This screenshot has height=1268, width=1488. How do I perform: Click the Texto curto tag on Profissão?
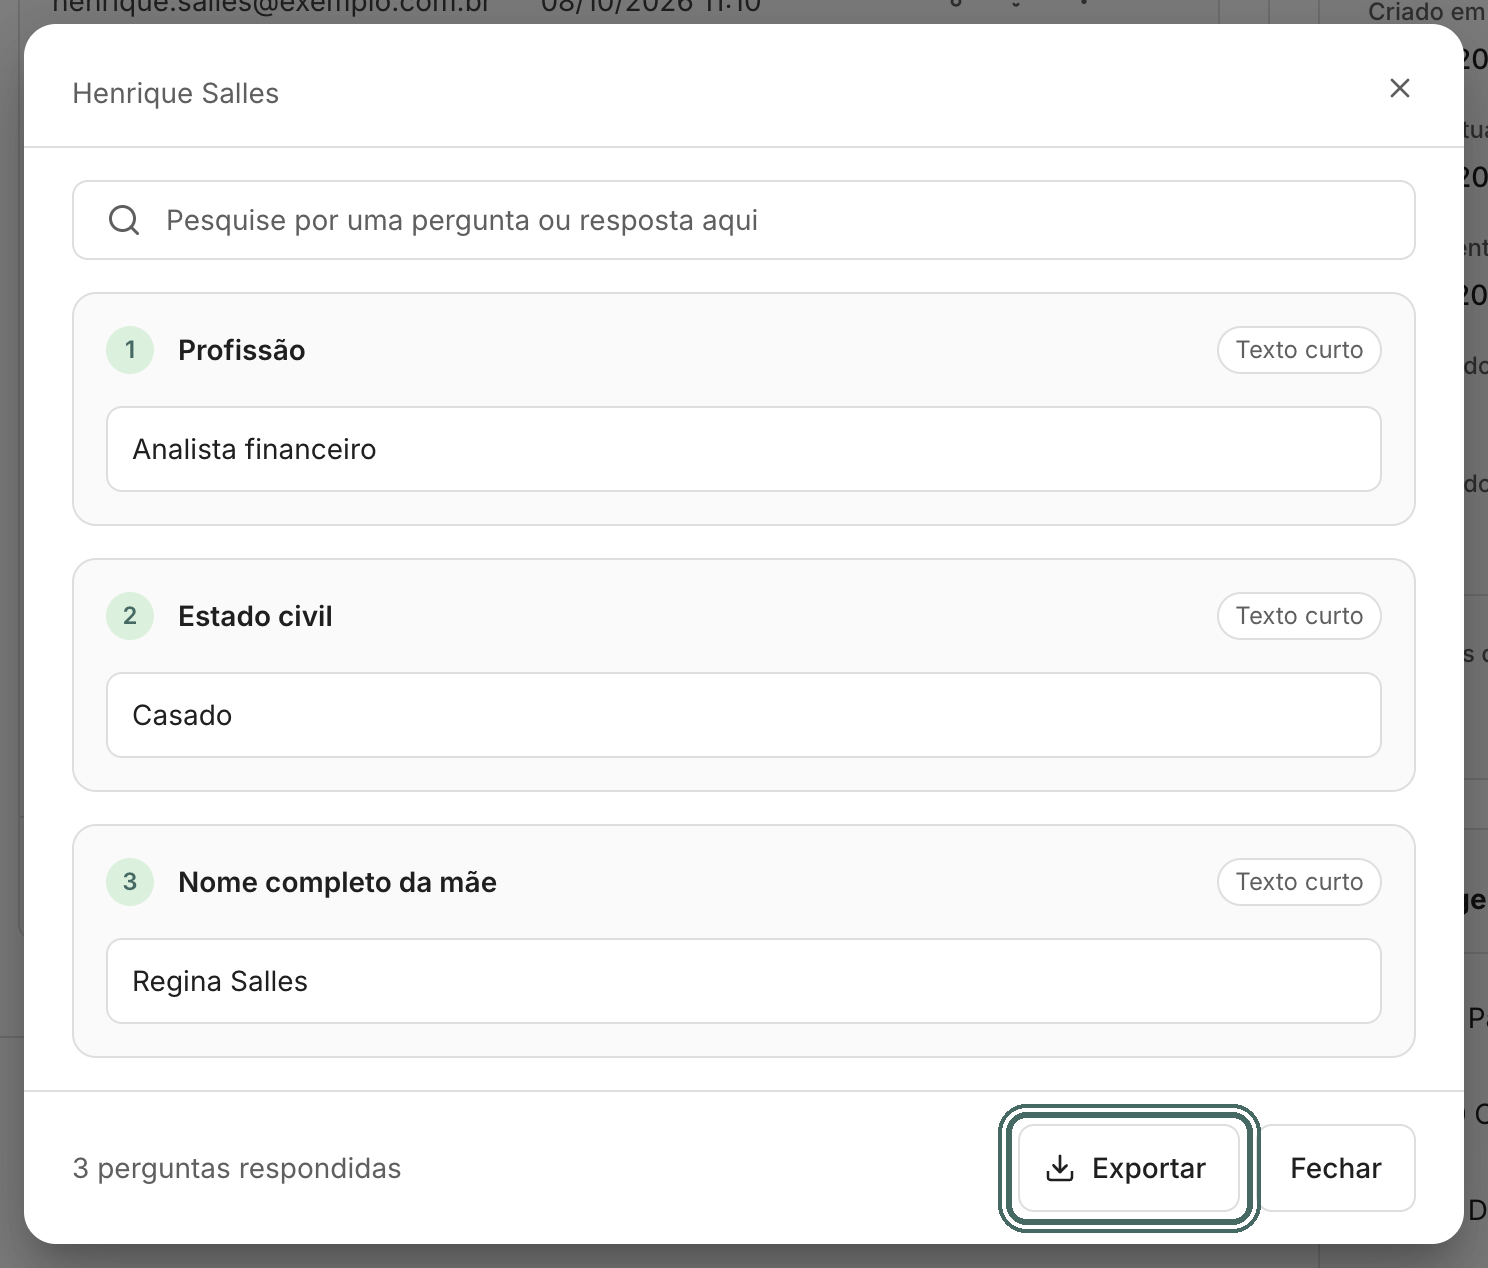coord(1299,350)
